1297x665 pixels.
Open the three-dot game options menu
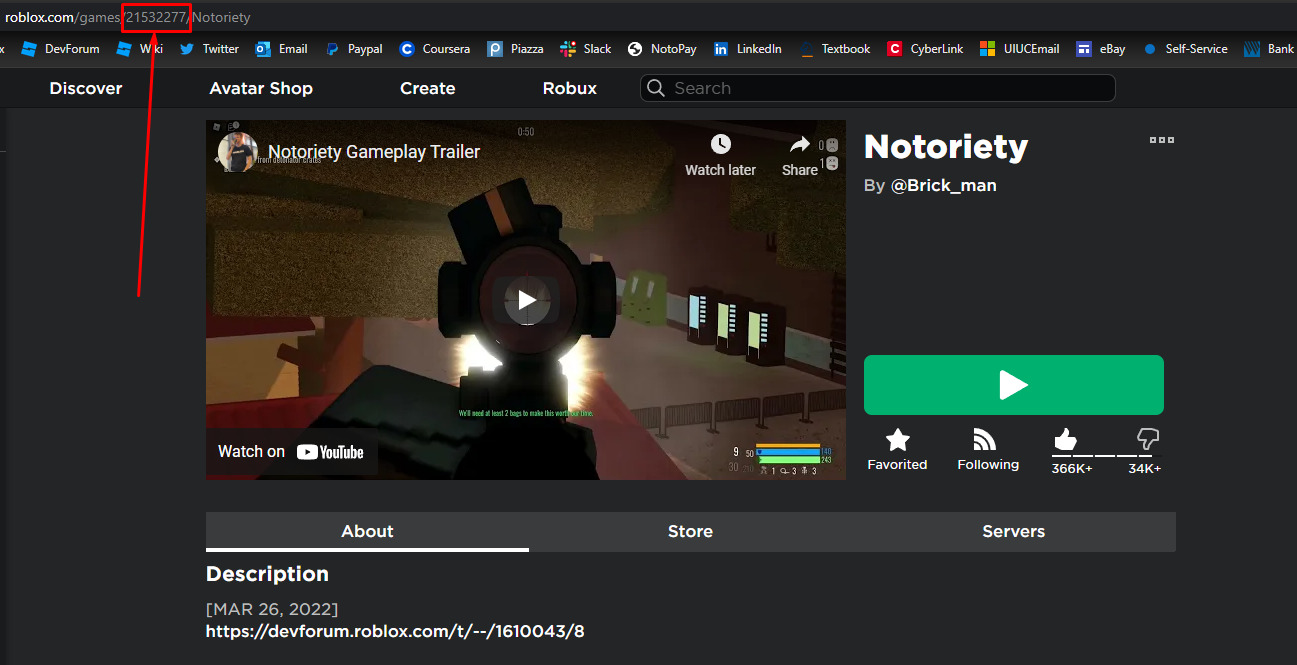pyautogui.click(x=1162, y=140)
